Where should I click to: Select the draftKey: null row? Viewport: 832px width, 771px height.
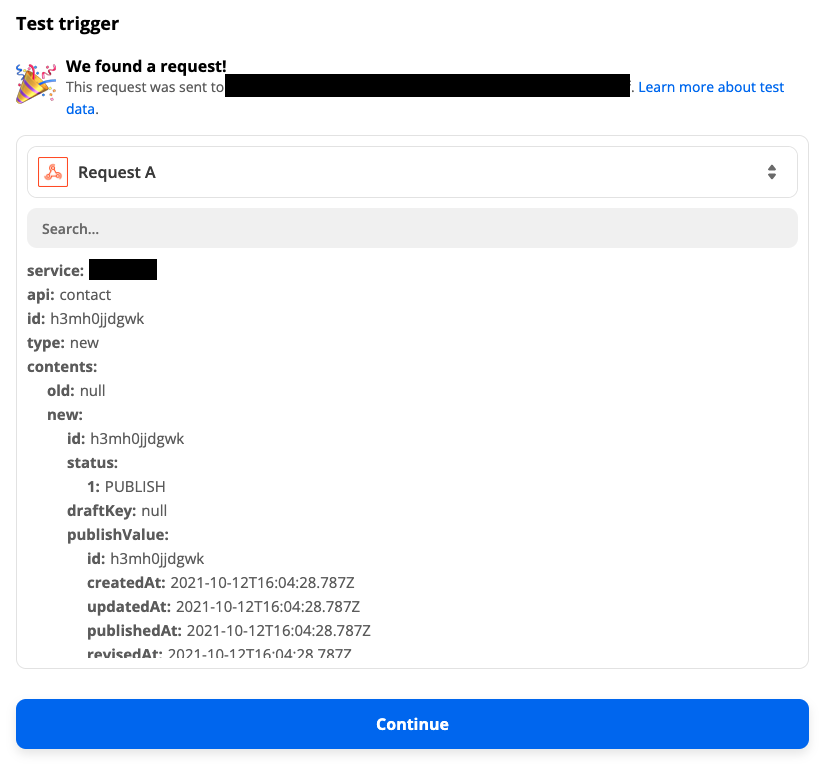[x=117, y=511]
